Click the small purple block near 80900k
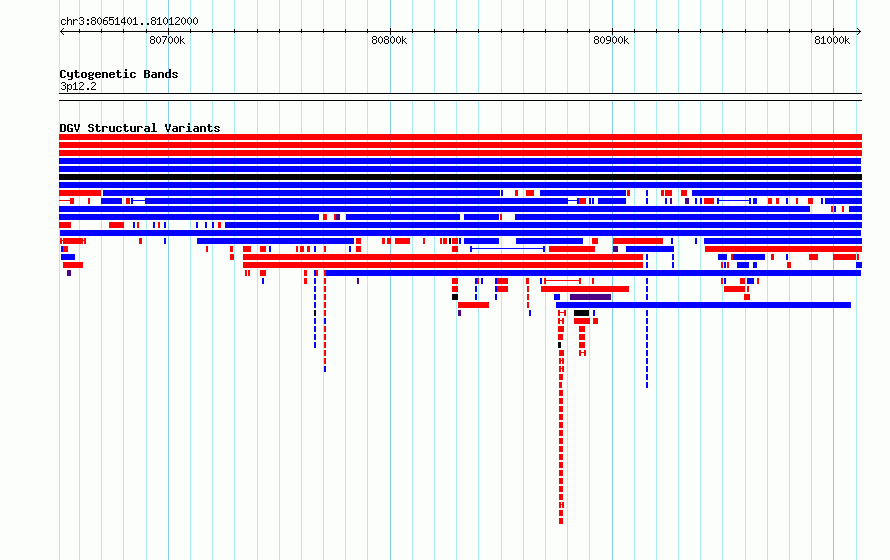Viewport: 890px width, 560px height. [615, 249]
